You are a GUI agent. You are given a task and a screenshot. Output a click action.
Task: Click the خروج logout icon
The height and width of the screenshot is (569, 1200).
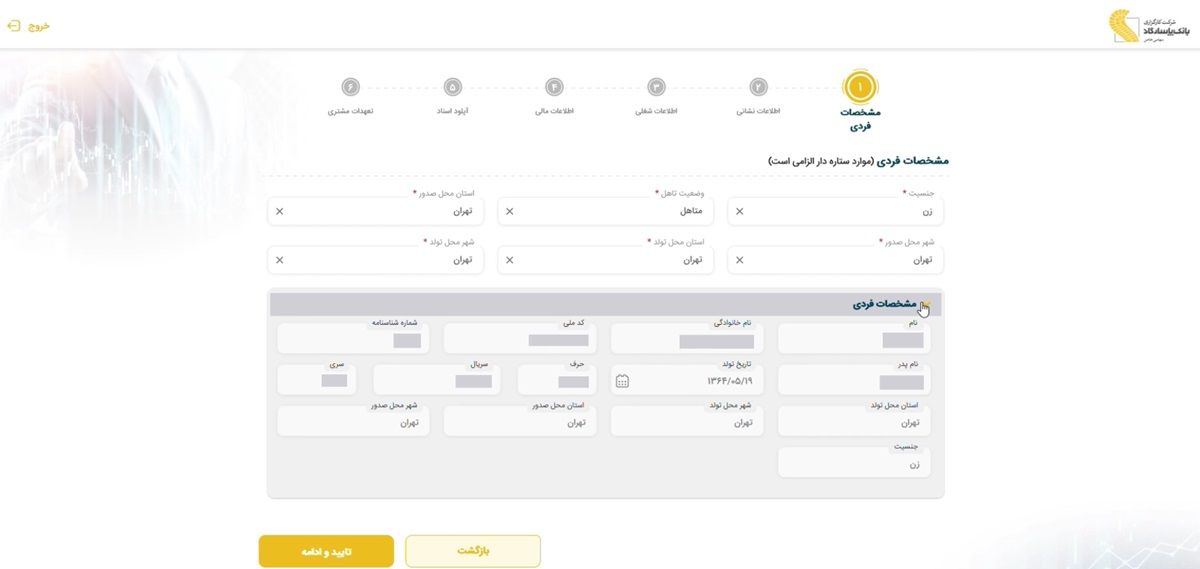(13, 25)
